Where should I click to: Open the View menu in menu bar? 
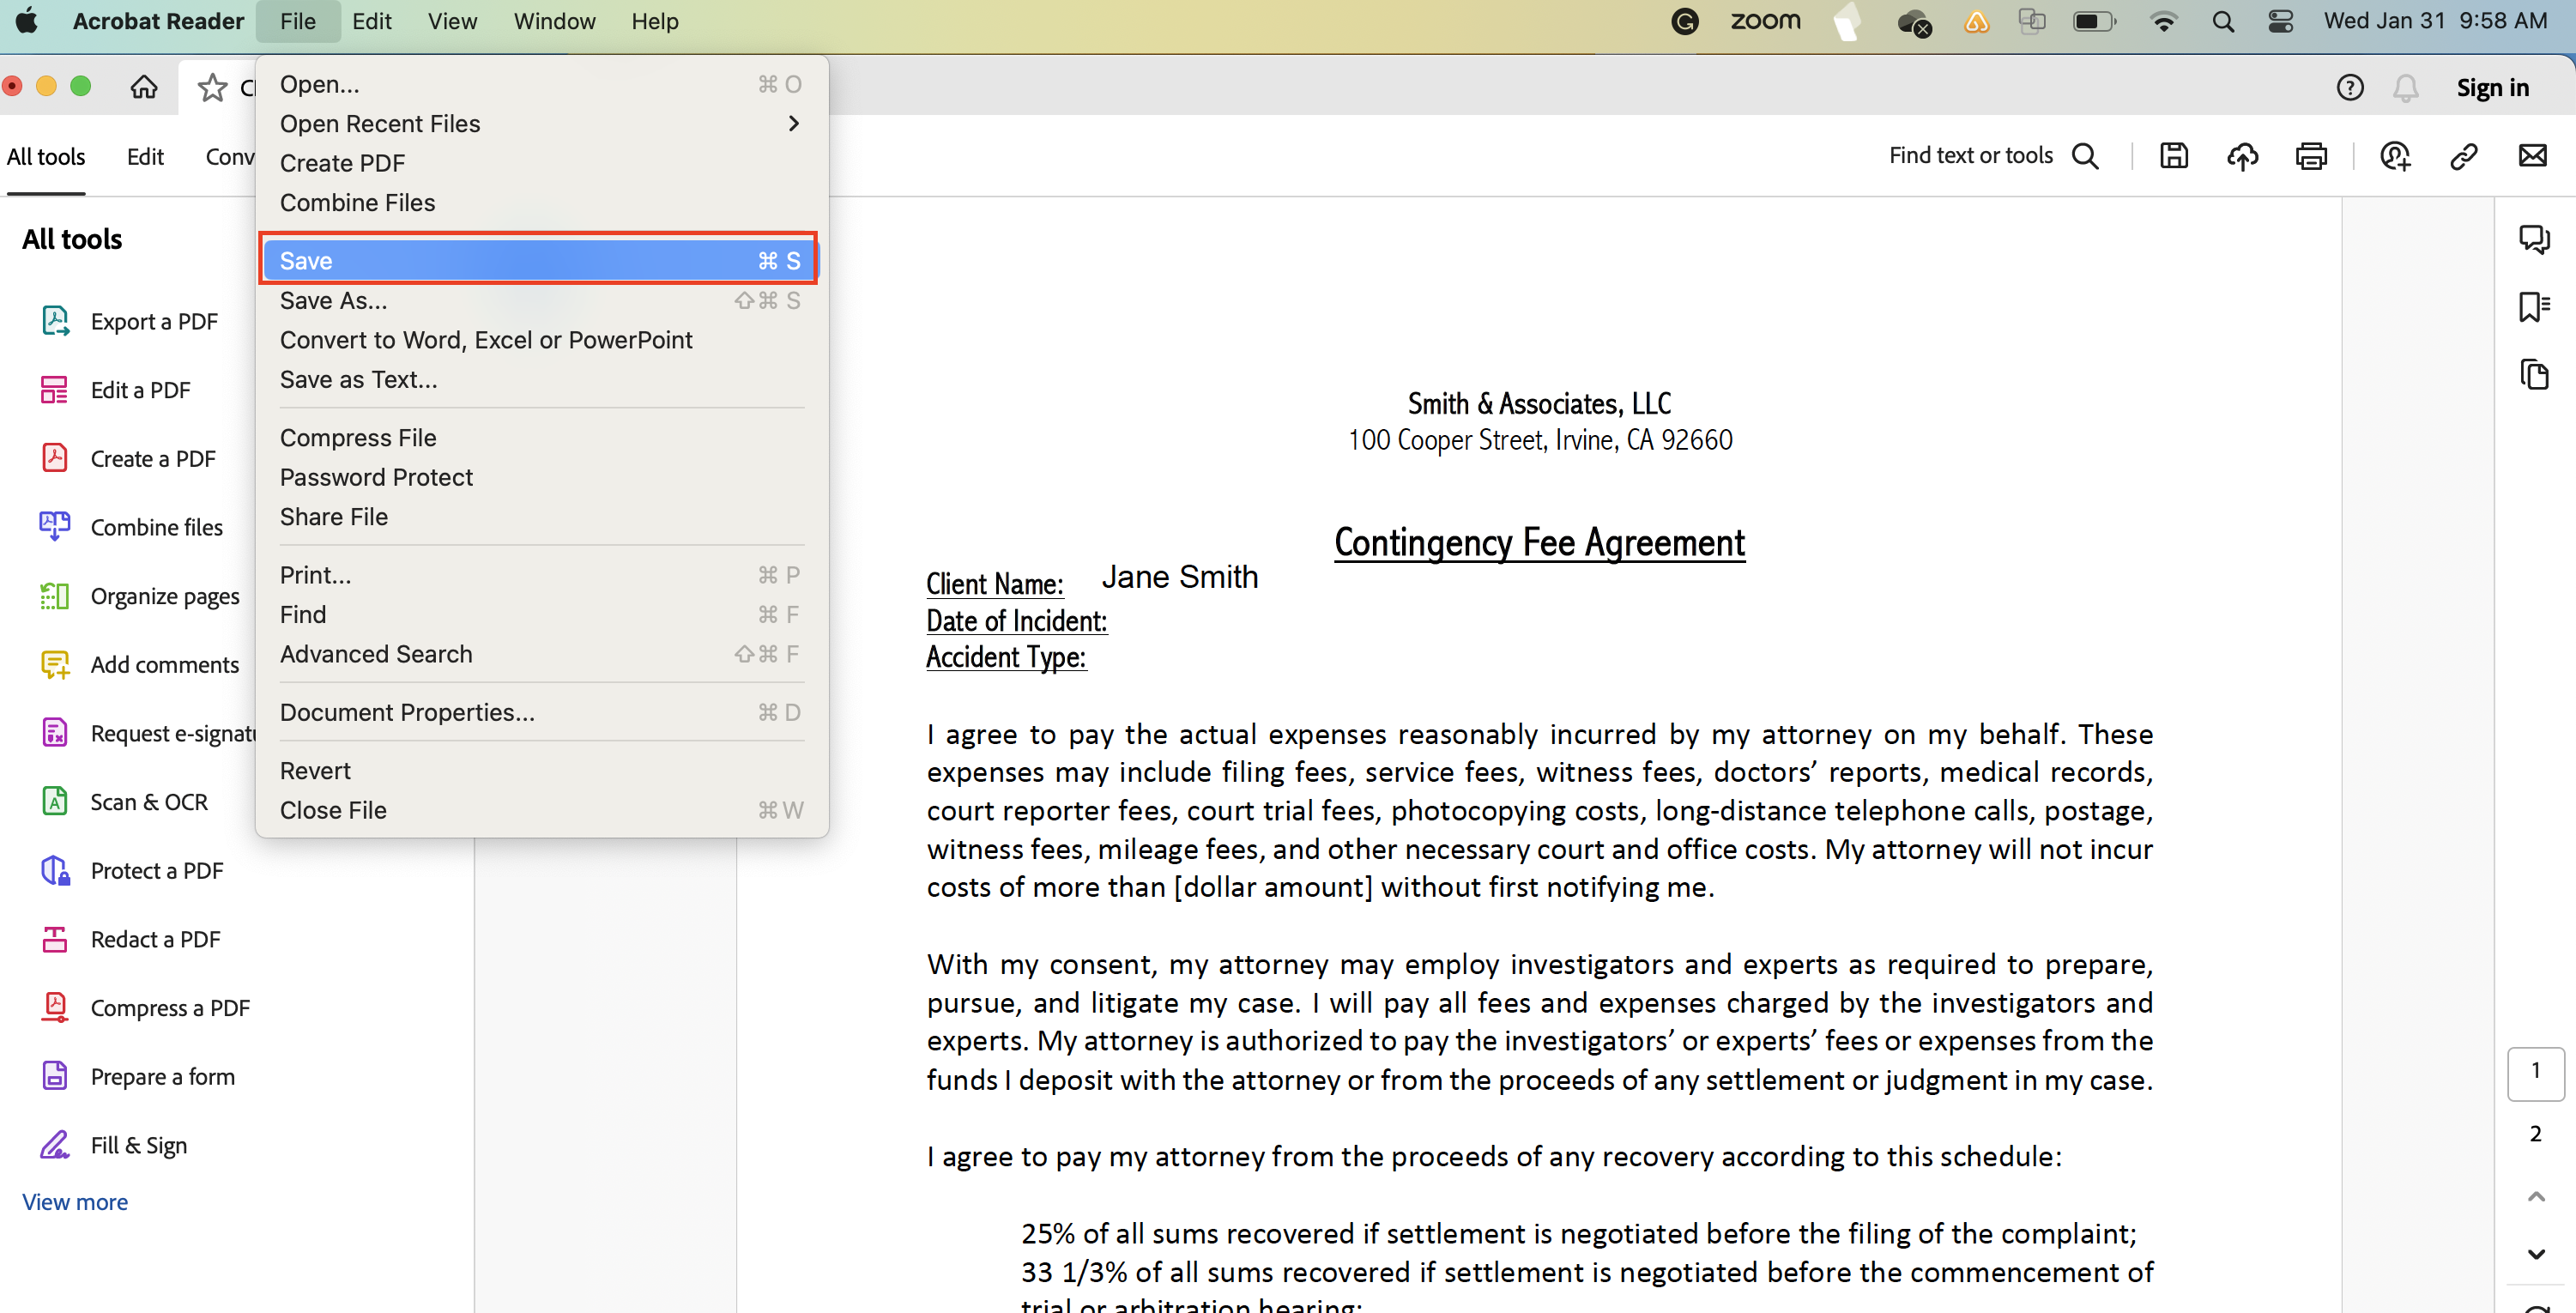point(452,21)
